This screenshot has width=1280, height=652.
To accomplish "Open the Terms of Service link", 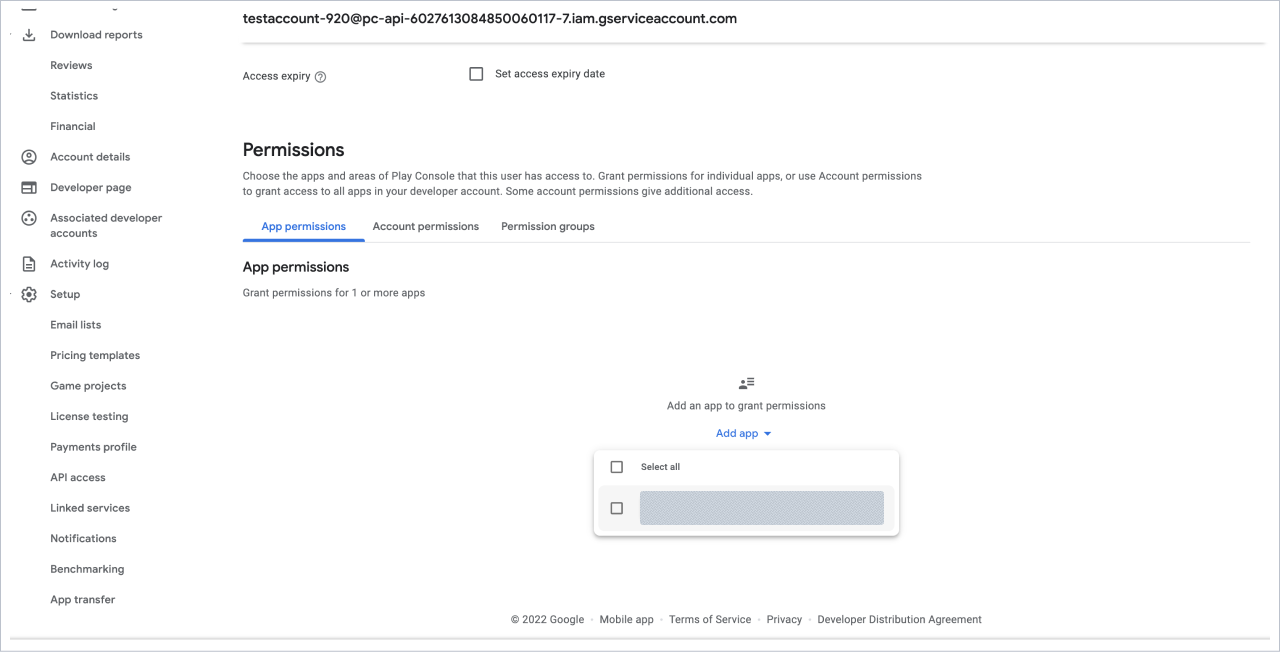I will 710,620.
